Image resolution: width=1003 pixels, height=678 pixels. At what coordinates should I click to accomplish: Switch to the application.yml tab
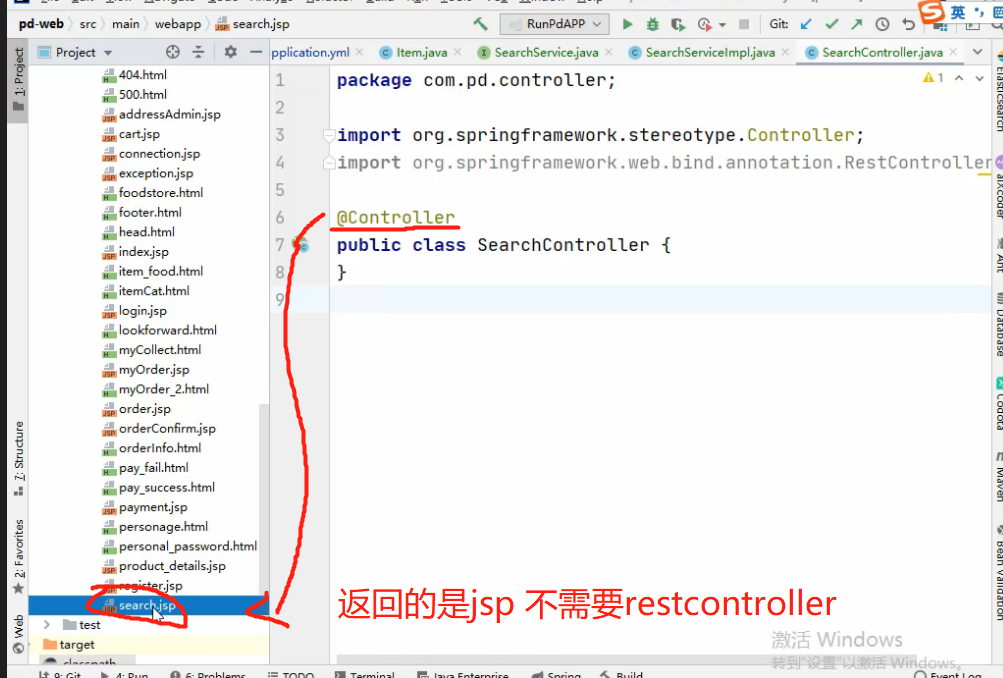click(x=310, y=52)
